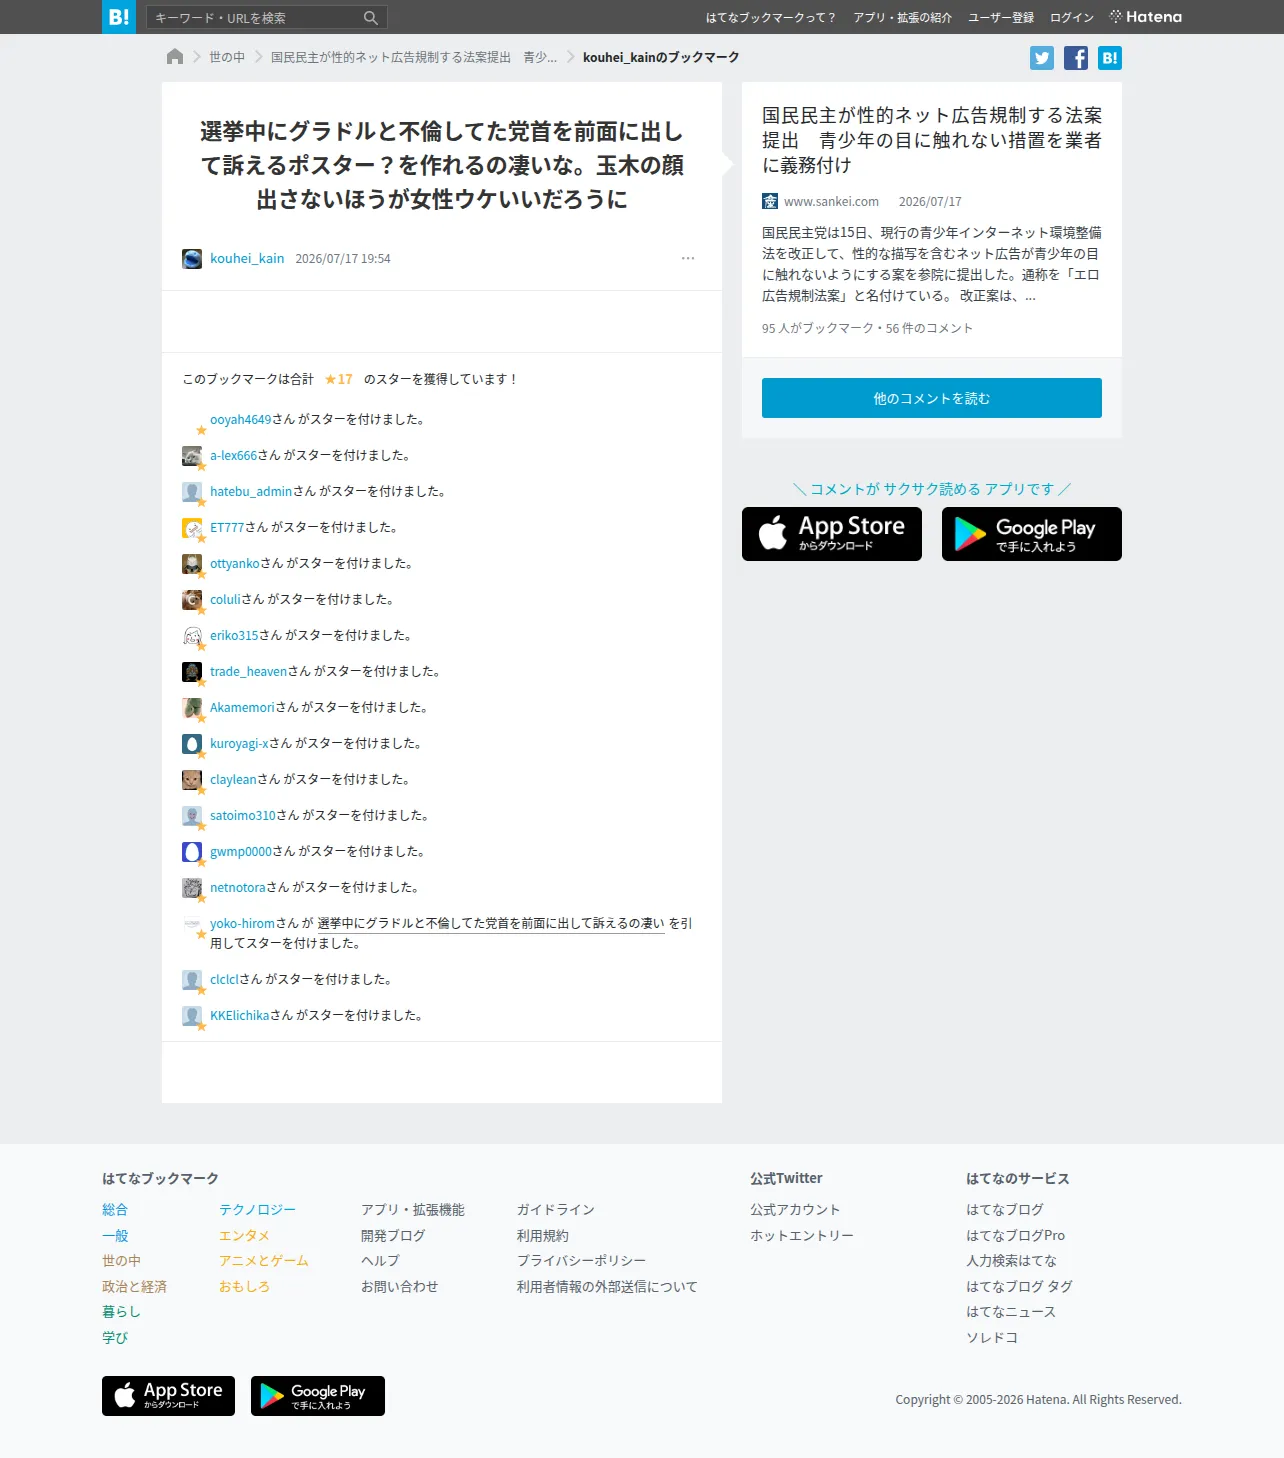Open the ユーザー登録 menu item
Image resolution: width=1284 pixels, height=1458 pixels.
click(x=1001, y=18)
